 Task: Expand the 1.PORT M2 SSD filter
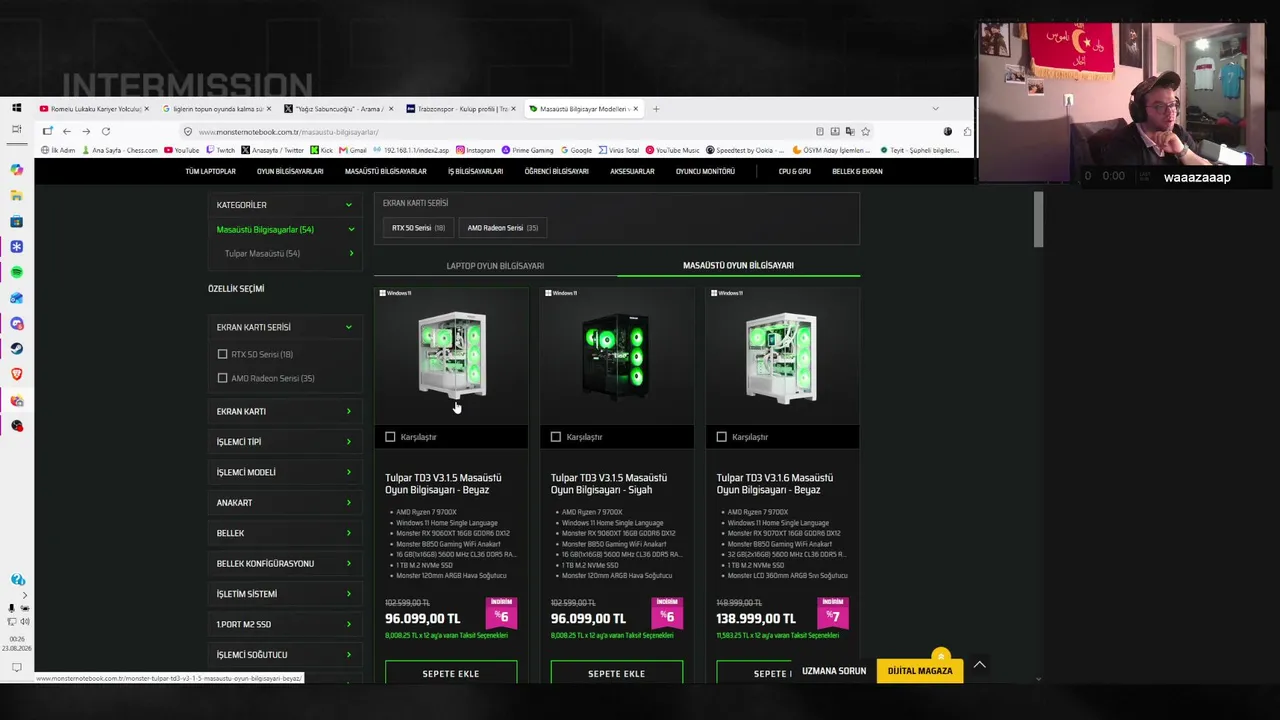pos(284,624)
